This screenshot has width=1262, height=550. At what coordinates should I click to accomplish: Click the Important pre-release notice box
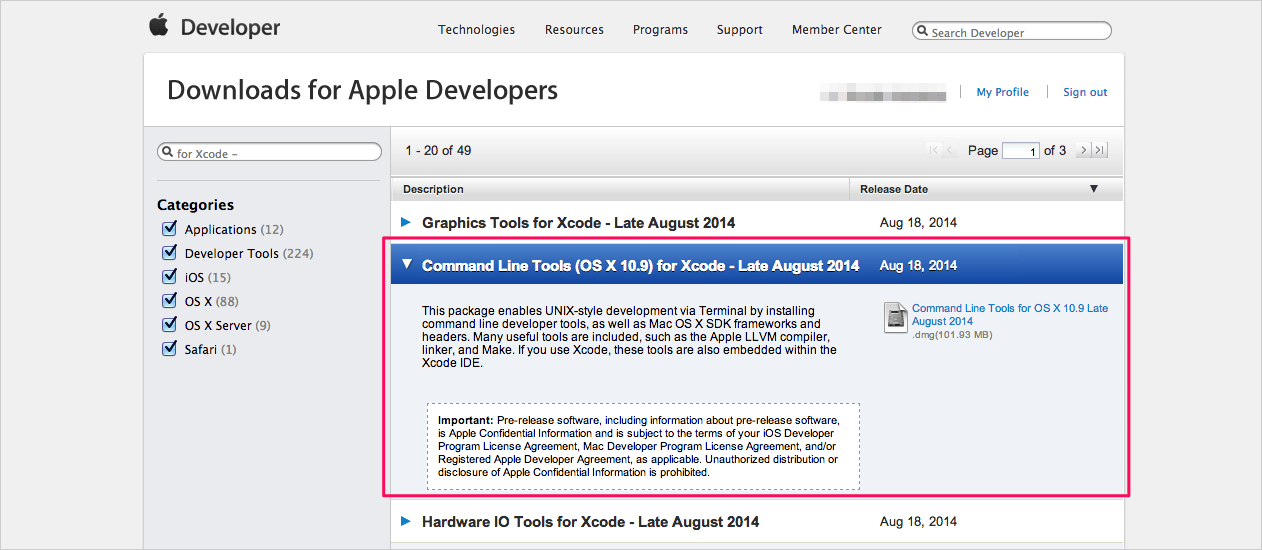coord(643,446)
